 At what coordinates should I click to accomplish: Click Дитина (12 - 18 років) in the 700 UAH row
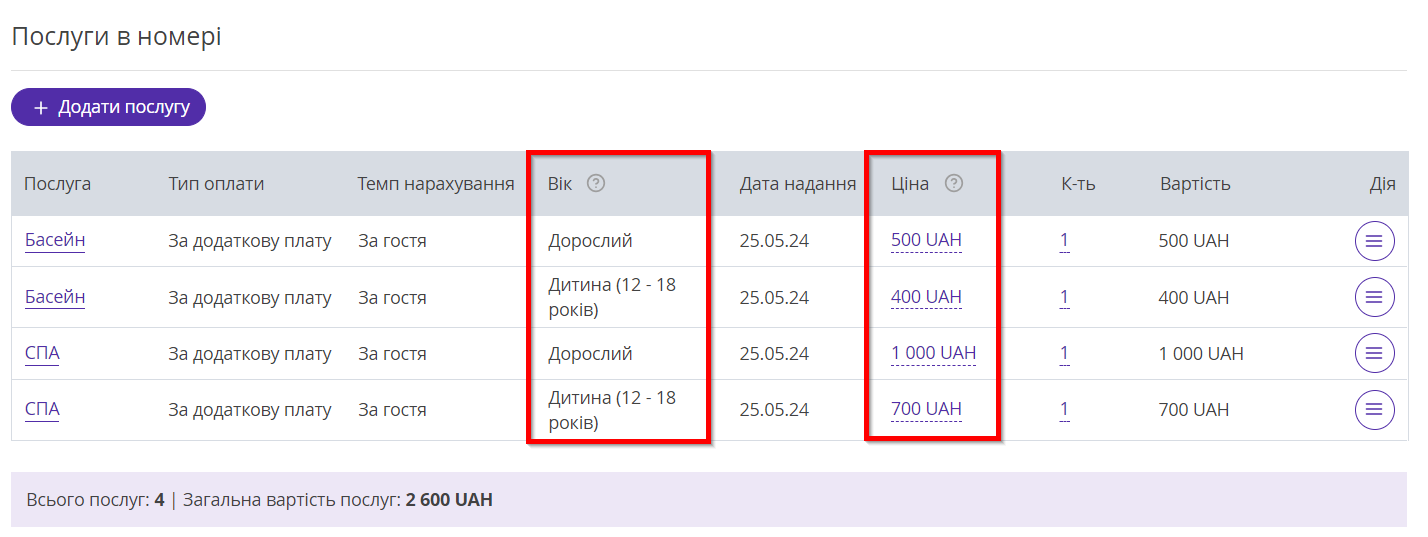[612, 409]
